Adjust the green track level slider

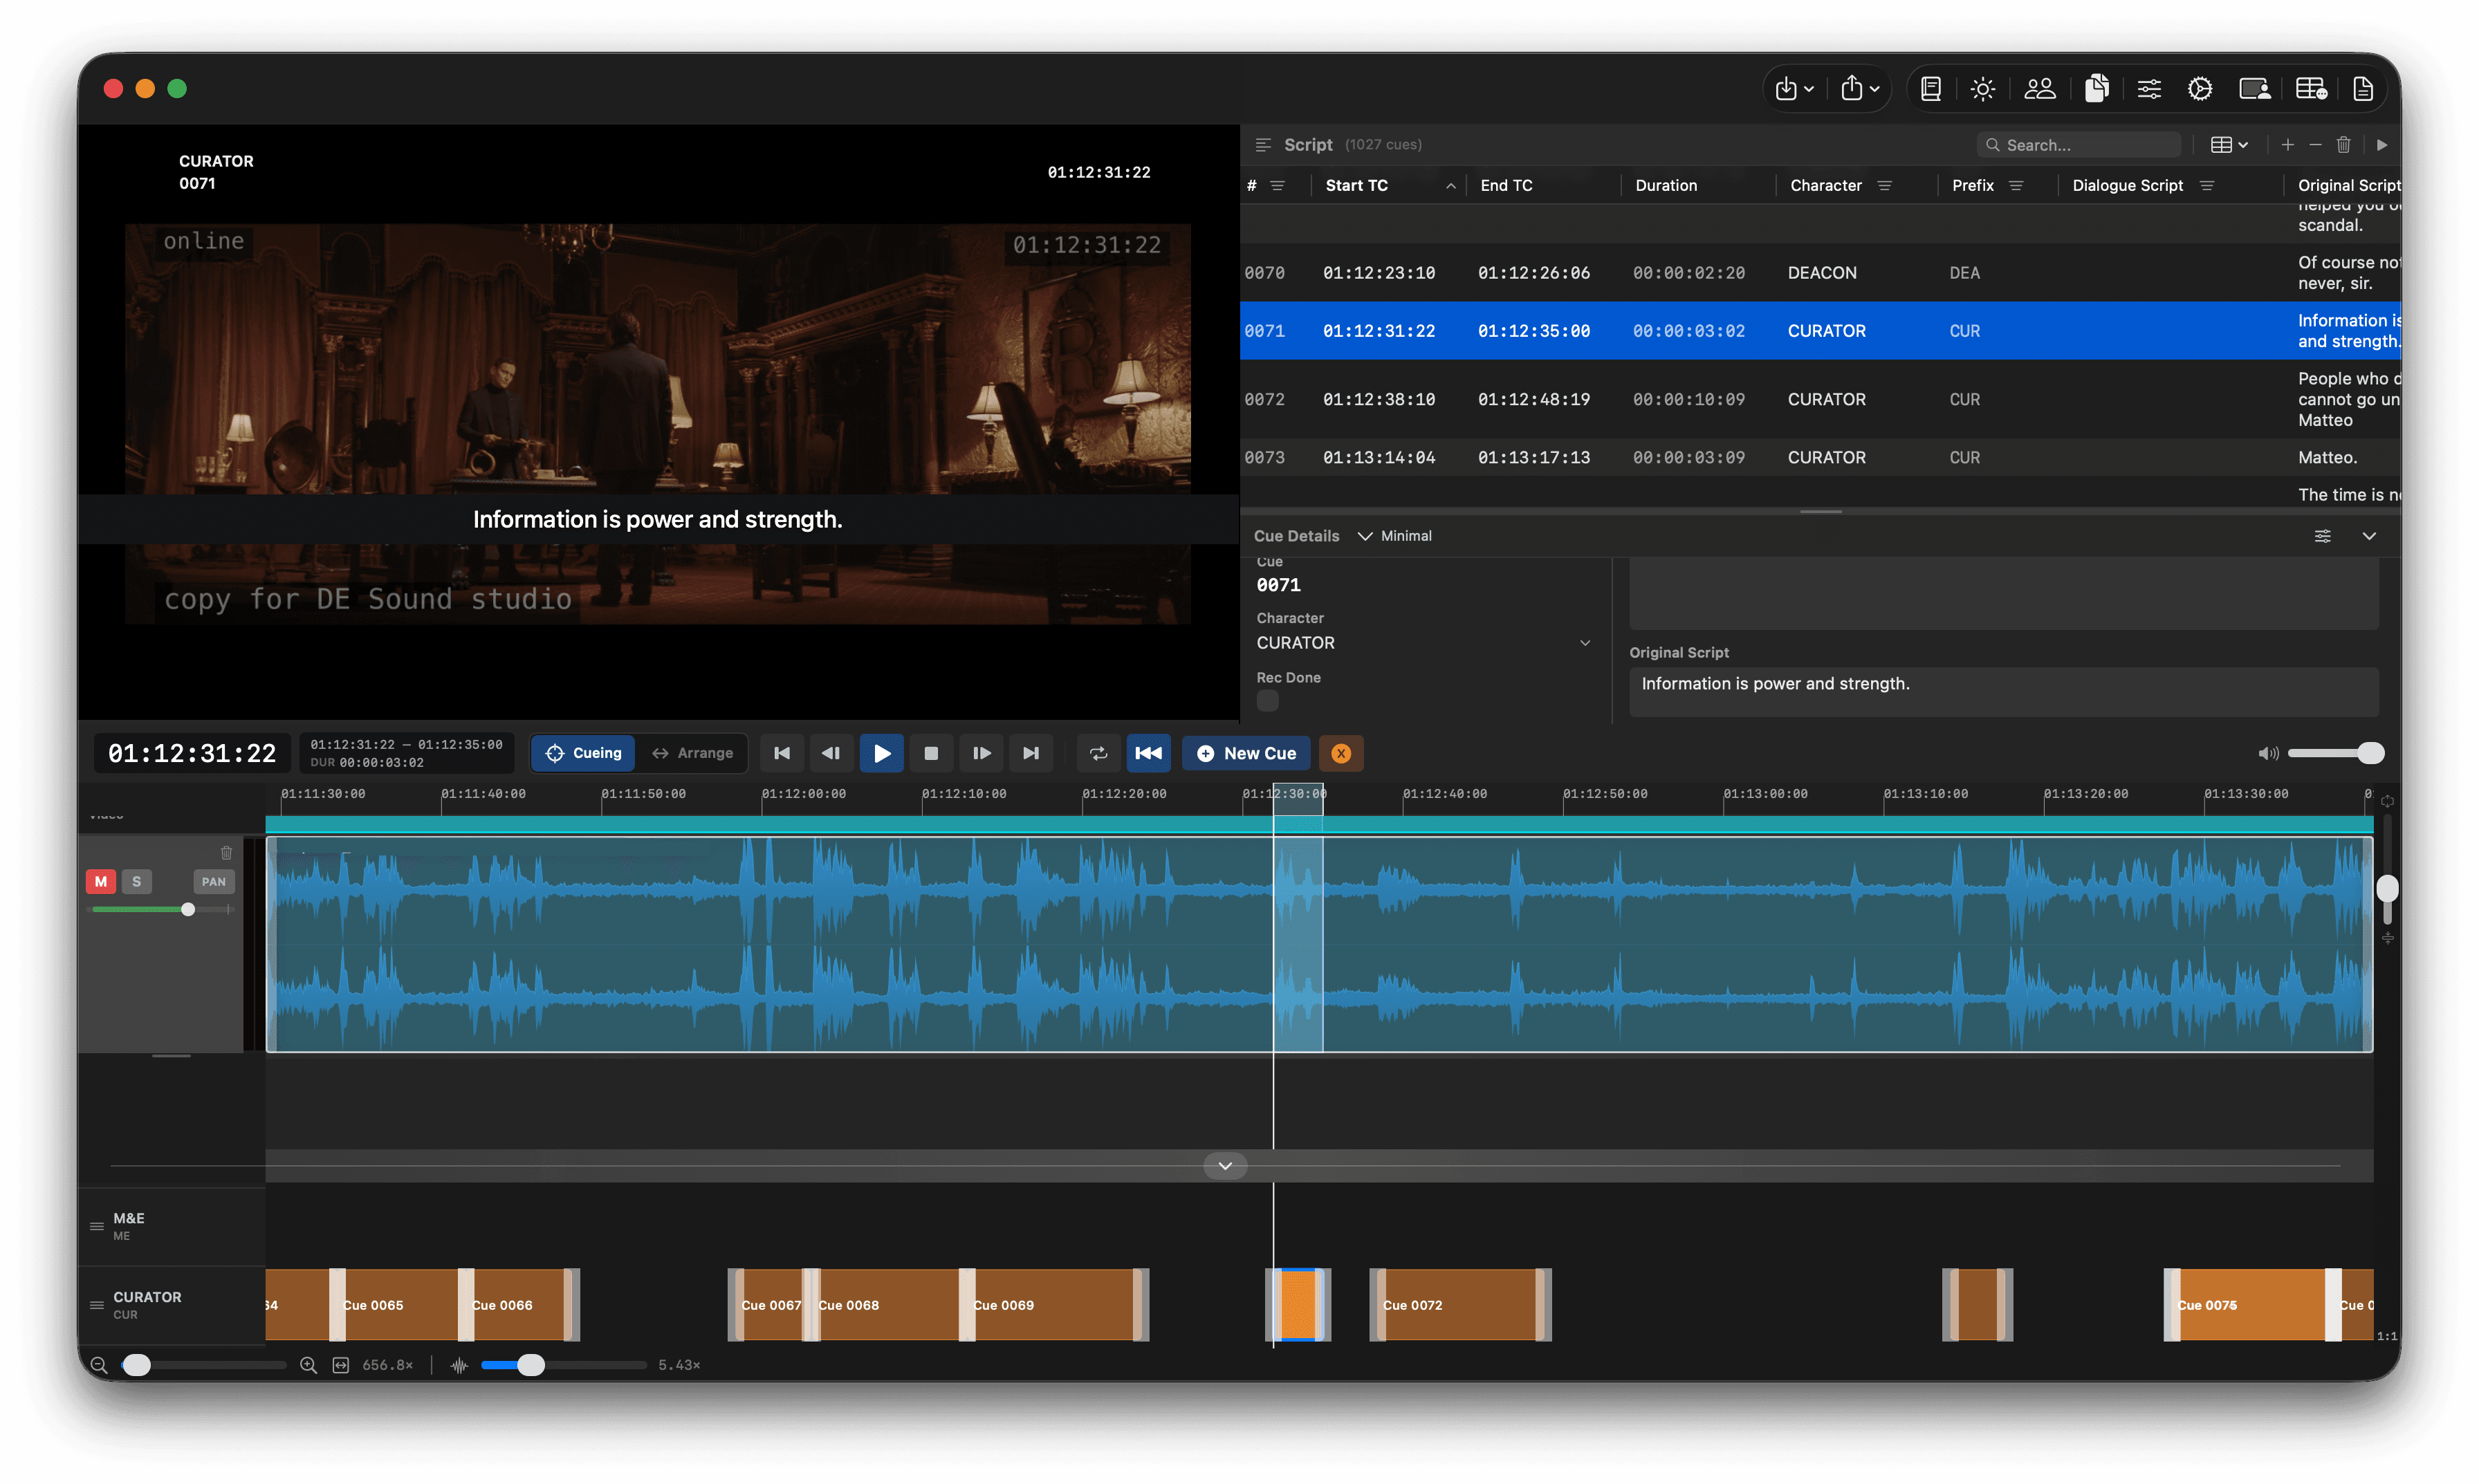[x=161, y=909]
